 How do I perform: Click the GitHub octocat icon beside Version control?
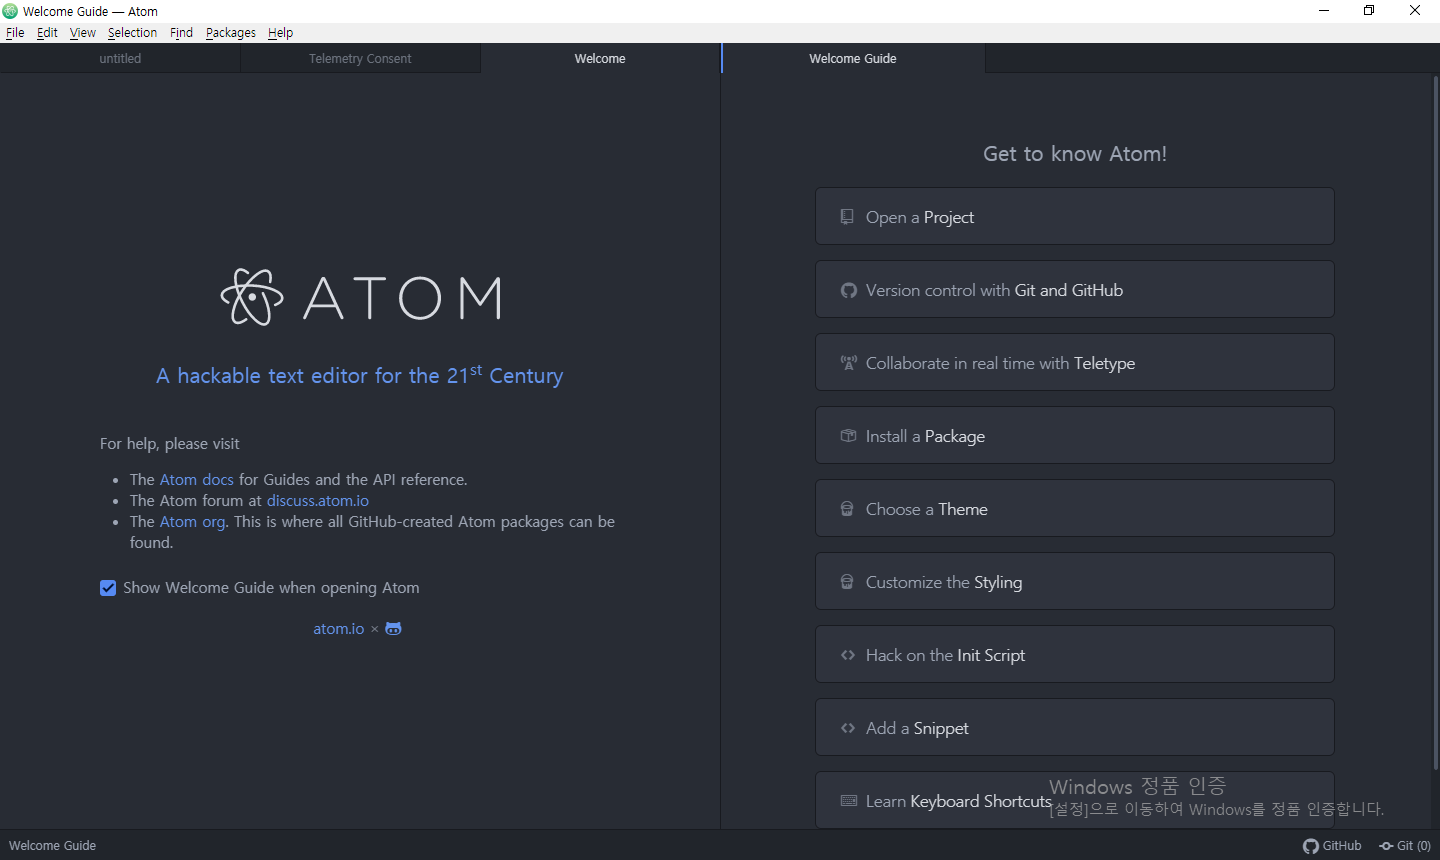tap(848, 290)
